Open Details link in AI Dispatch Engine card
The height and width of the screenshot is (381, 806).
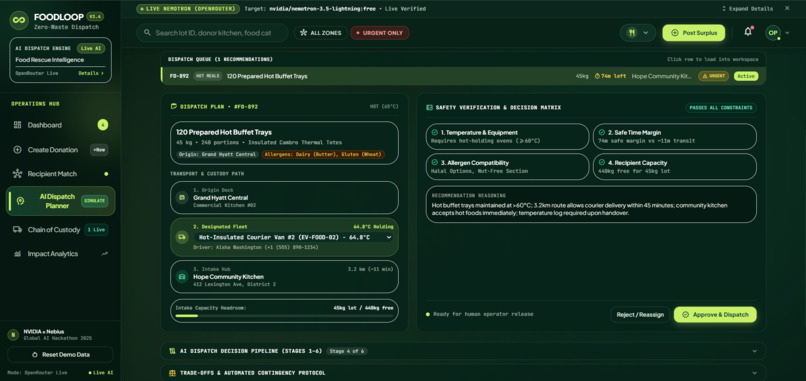[x=91, y=74]
